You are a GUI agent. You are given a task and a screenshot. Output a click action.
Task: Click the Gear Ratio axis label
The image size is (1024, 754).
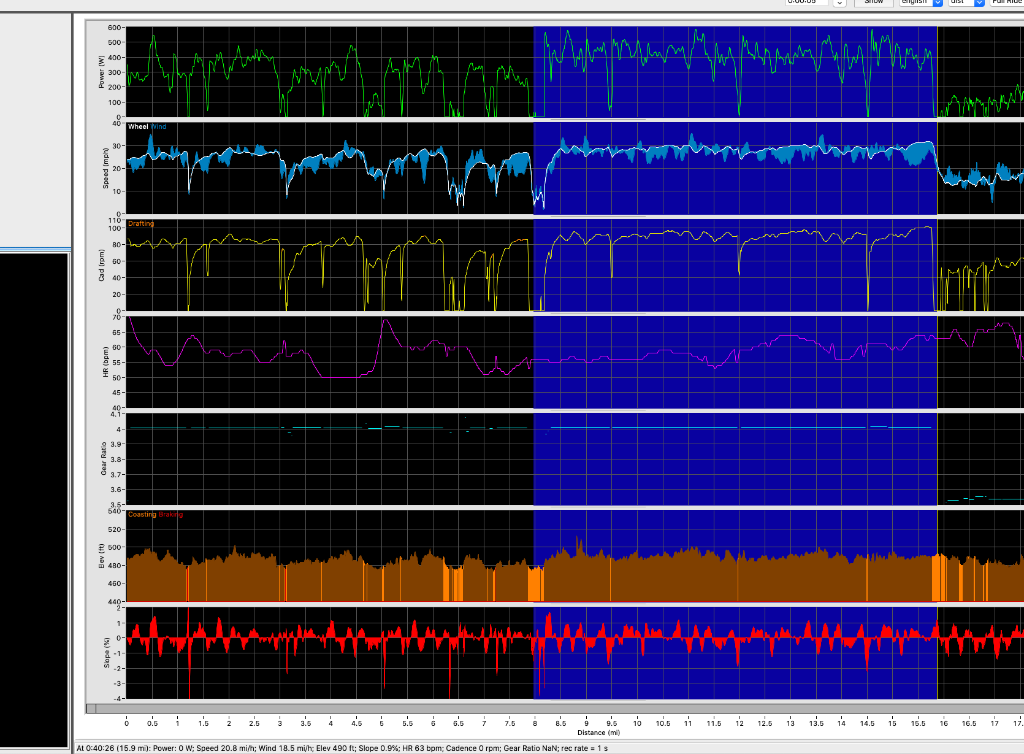pyautogui.click(x=102, y=458)
